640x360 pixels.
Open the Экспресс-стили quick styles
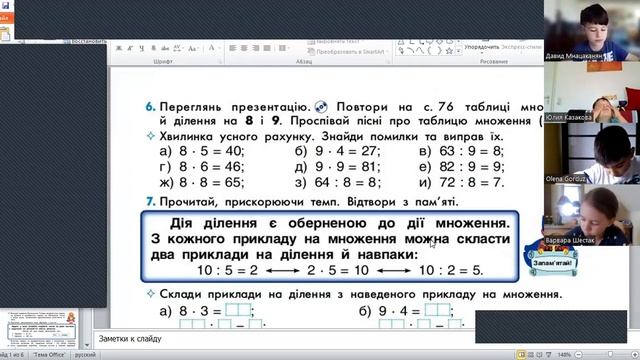click(521, 47)
